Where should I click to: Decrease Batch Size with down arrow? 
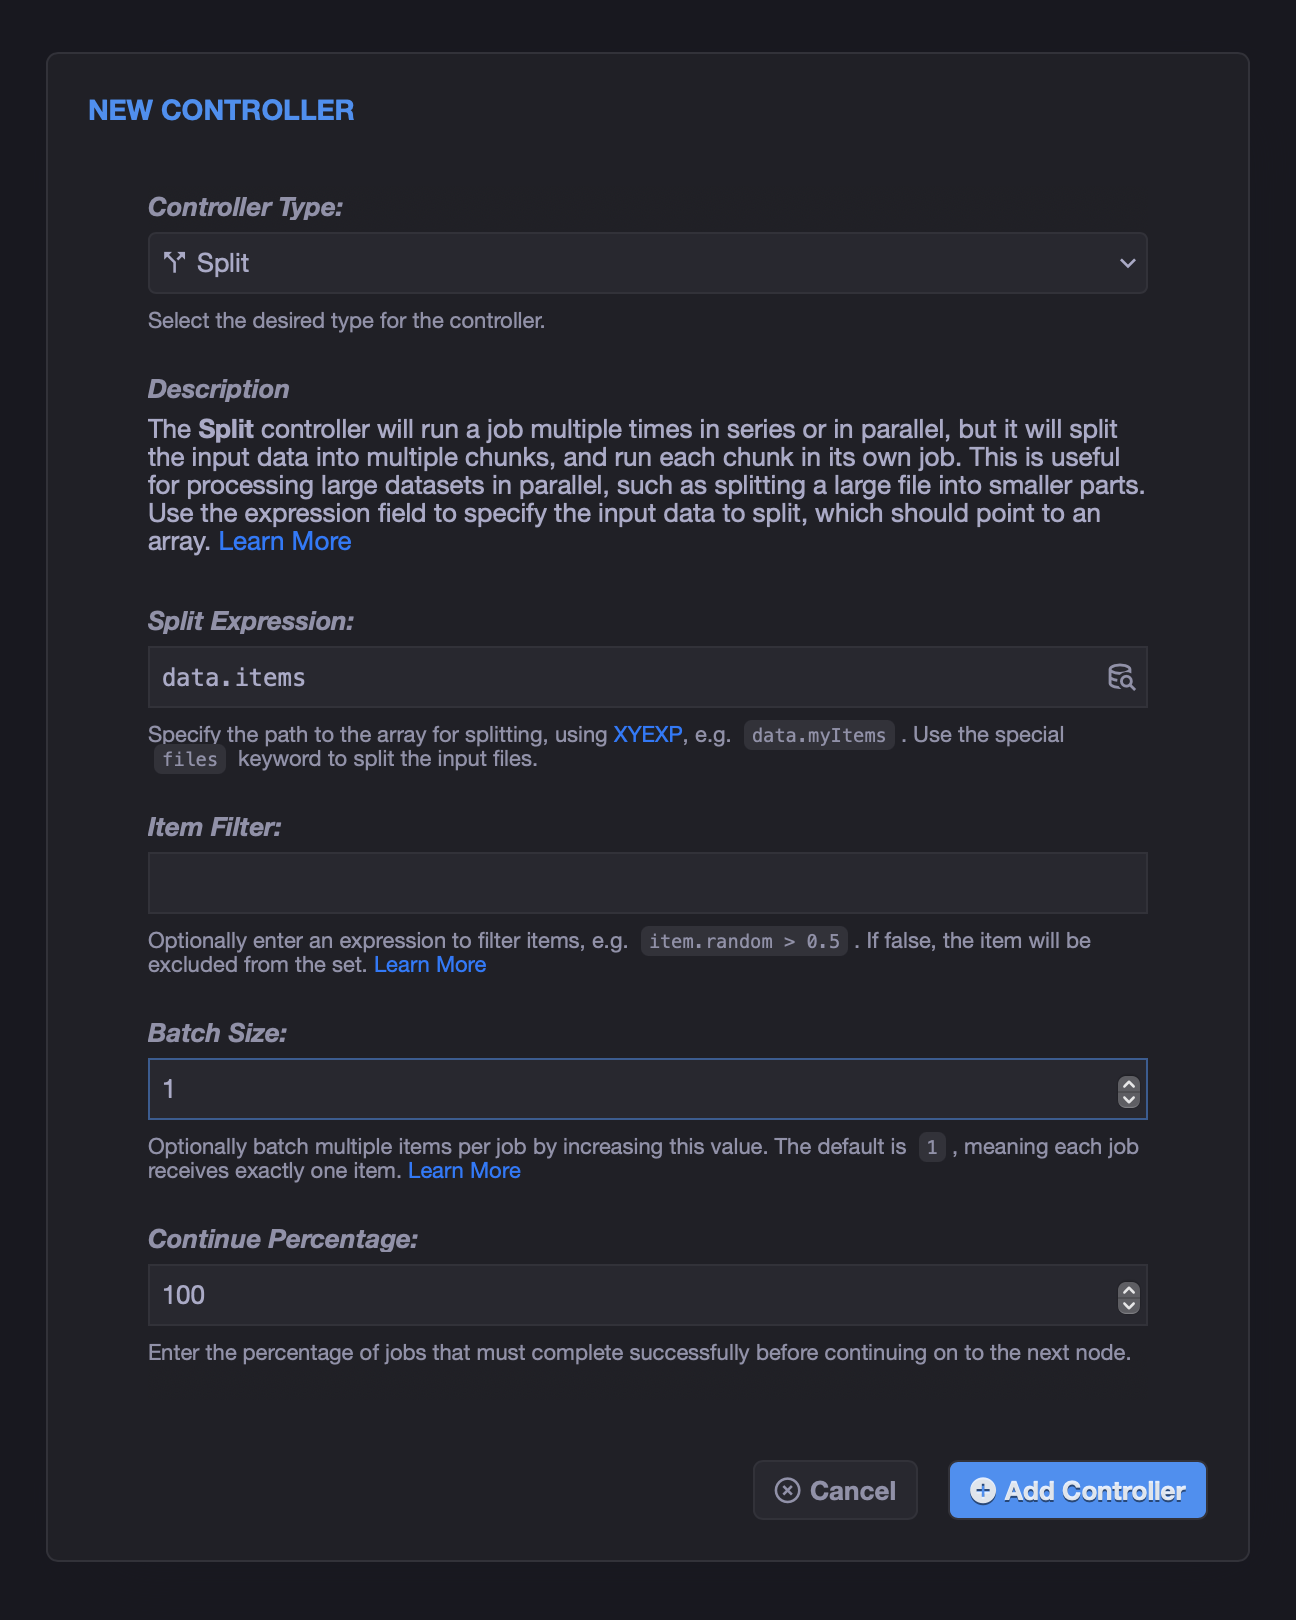click(x=1129, y=1099)
